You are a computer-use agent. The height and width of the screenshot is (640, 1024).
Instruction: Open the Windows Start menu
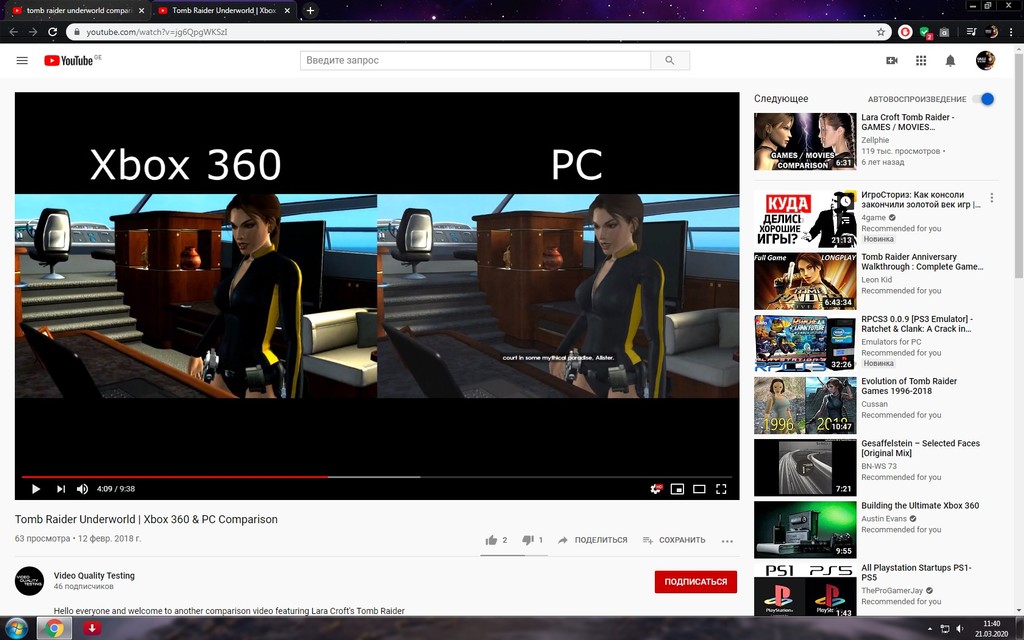[x=16, y=628]
